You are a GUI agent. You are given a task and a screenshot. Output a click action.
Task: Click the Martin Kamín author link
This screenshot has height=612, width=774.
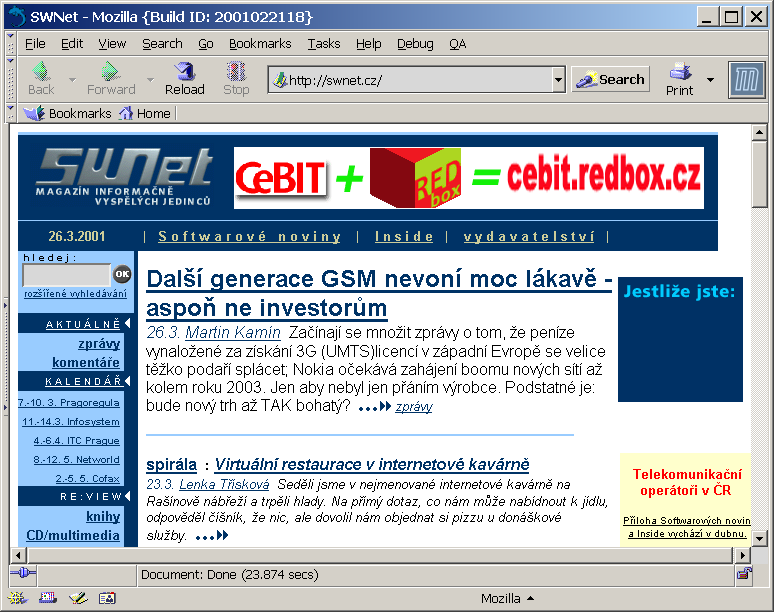pyautogui.click(x=233, y=333)
